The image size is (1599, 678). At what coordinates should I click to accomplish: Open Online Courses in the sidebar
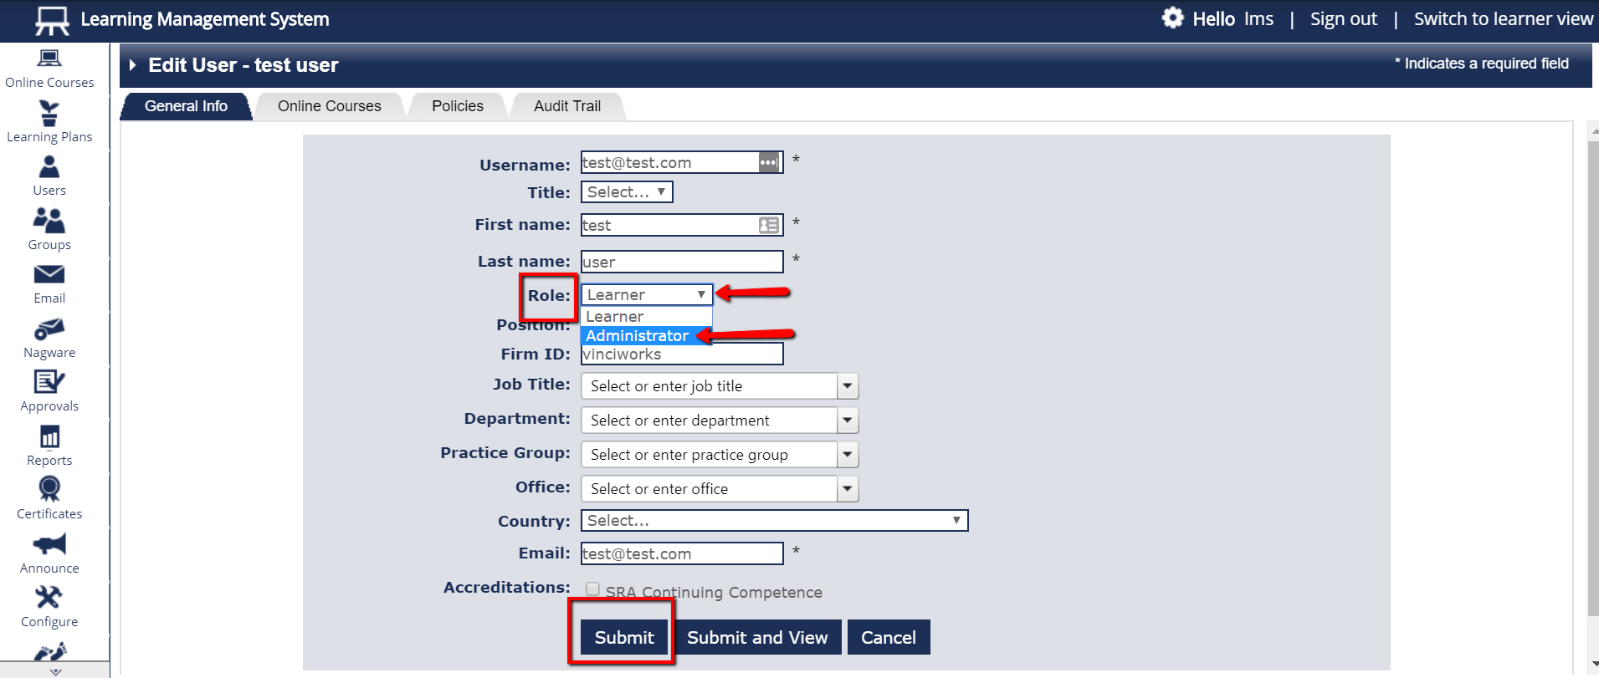(x=49, y=68)
